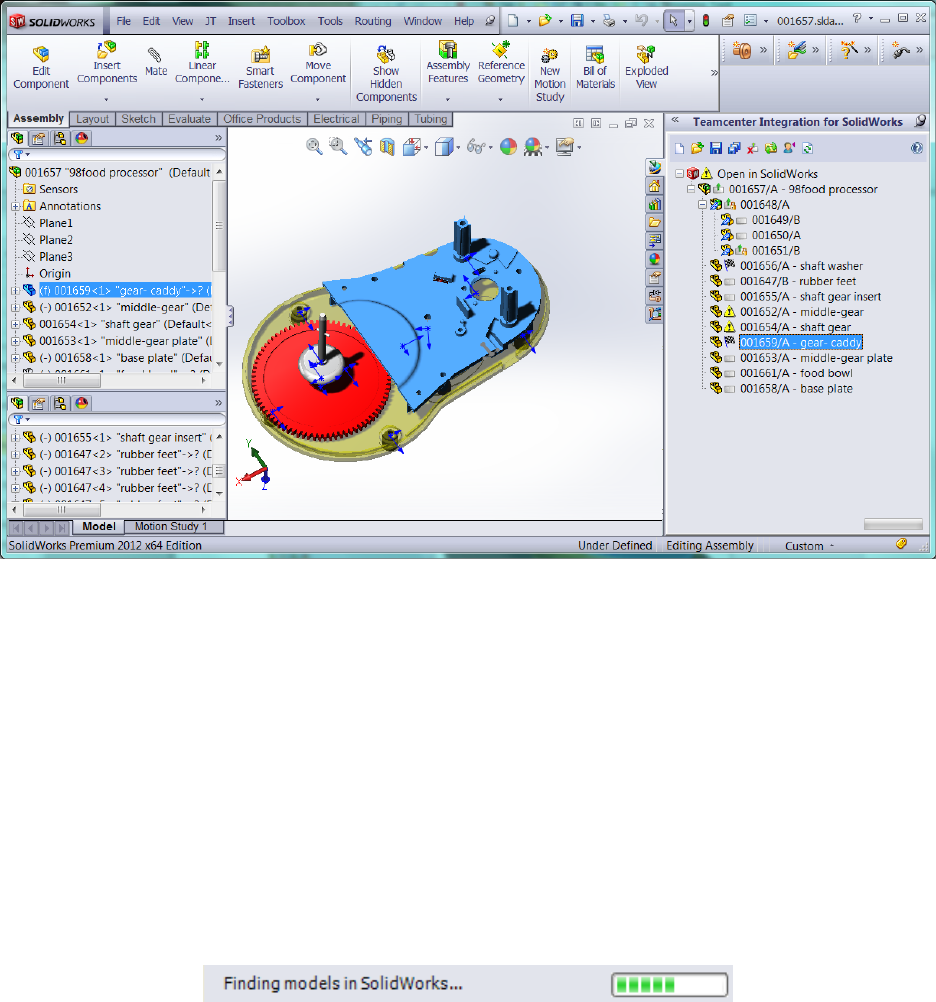Click the Finding models progress bar
The height and width of the screenshot is (1002, 936).
669,984
